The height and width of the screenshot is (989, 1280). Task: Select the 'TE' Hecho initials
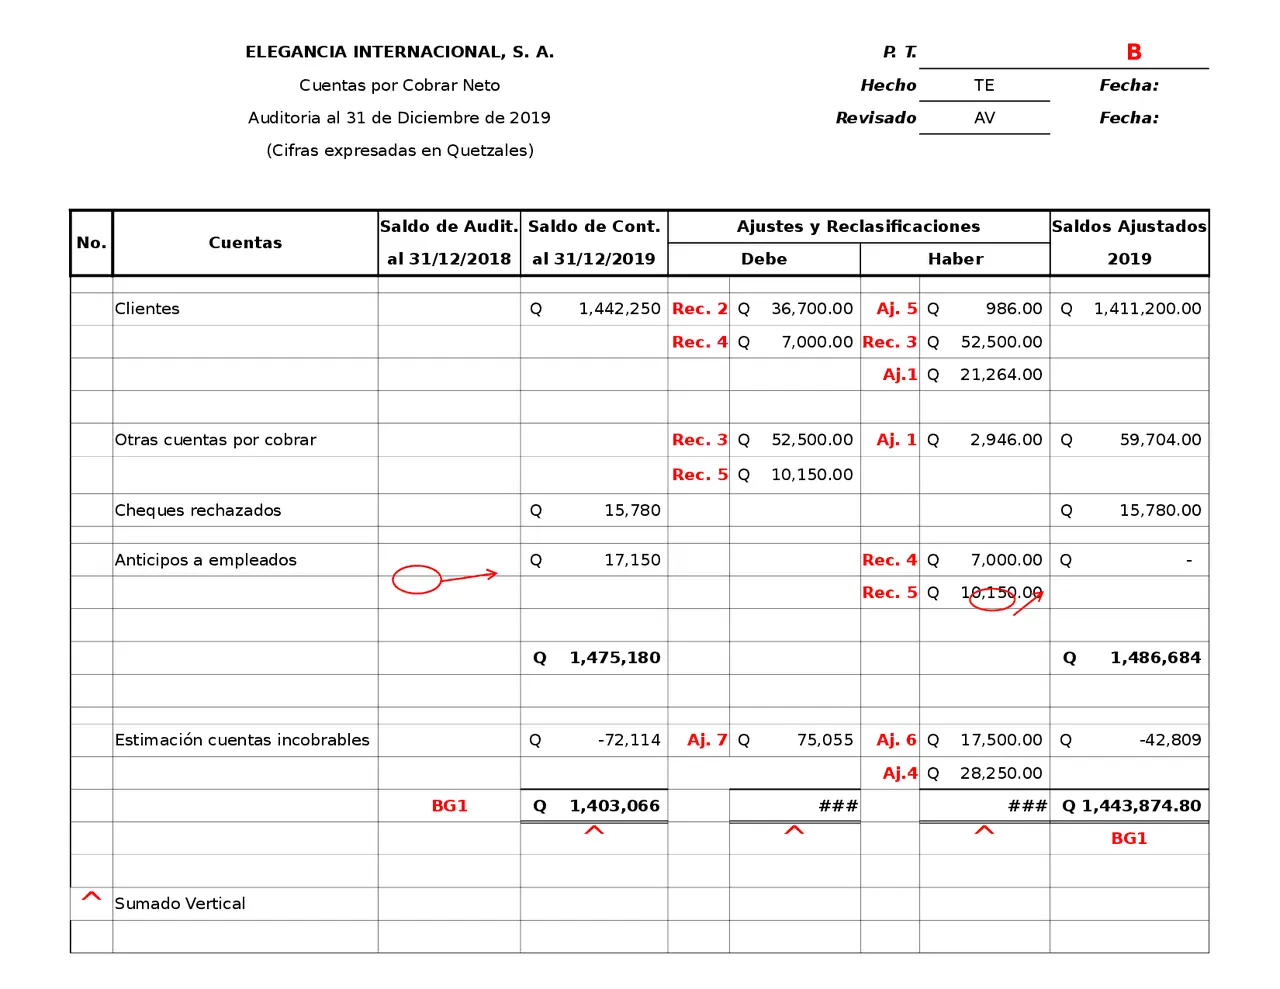[984, 85]
